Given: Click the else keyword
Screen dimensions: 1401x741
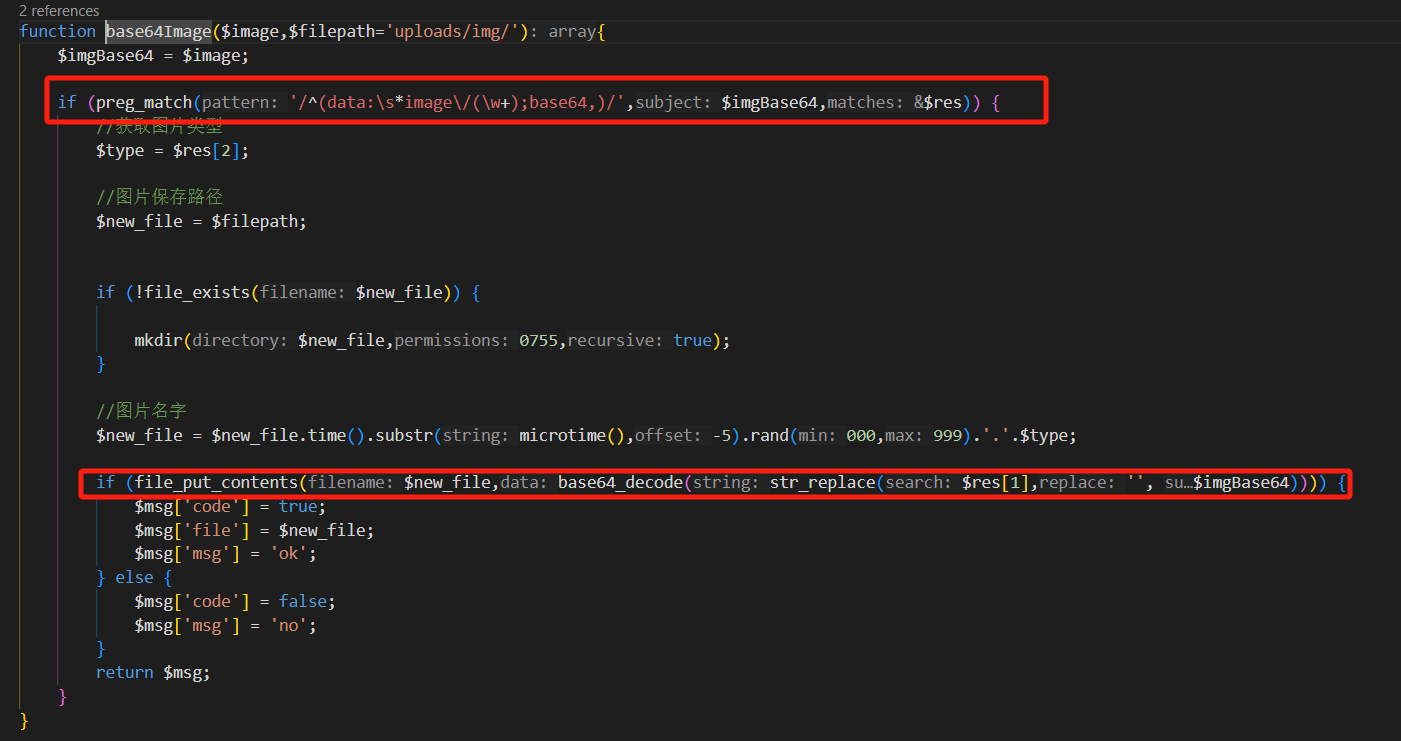Looking at the screenshot, I should click(x=134, y=577).
